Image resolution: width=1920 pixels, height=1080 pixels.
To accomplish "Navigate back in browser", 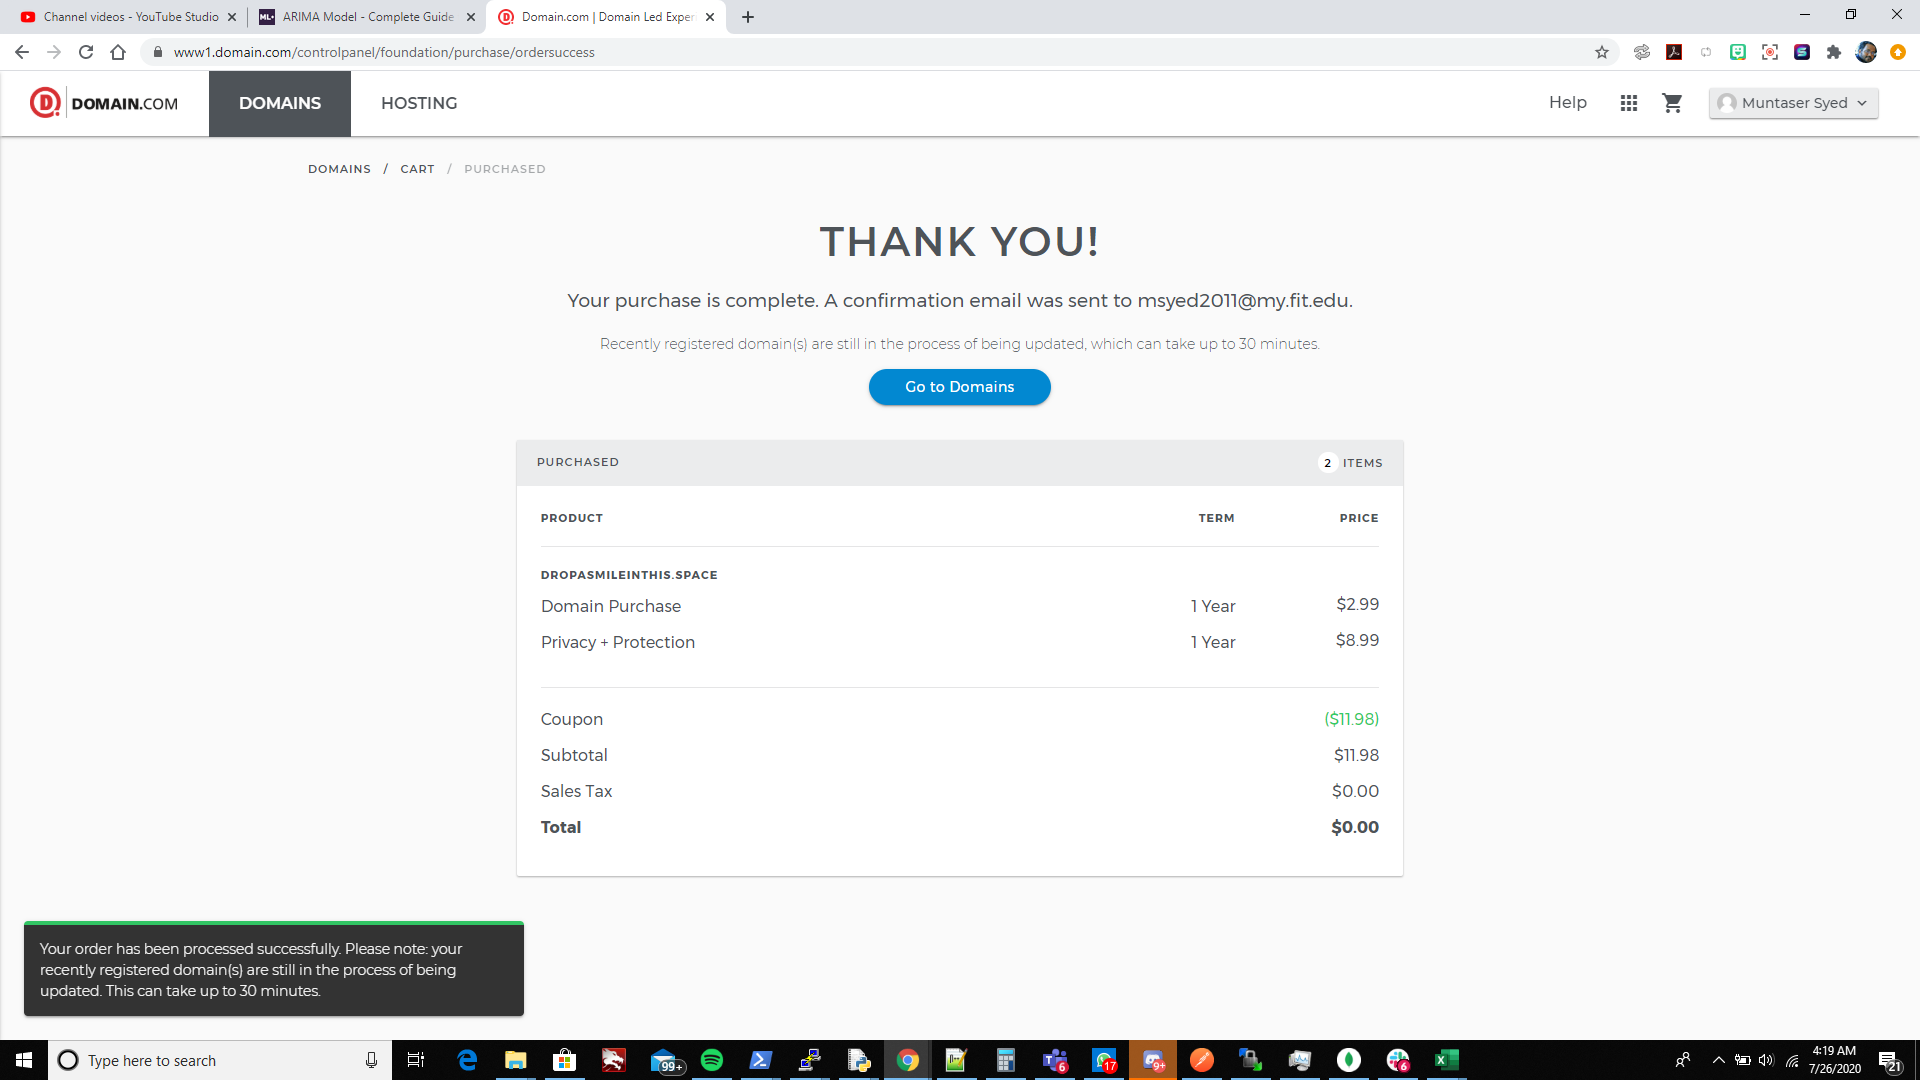I will tap(22, 52).
